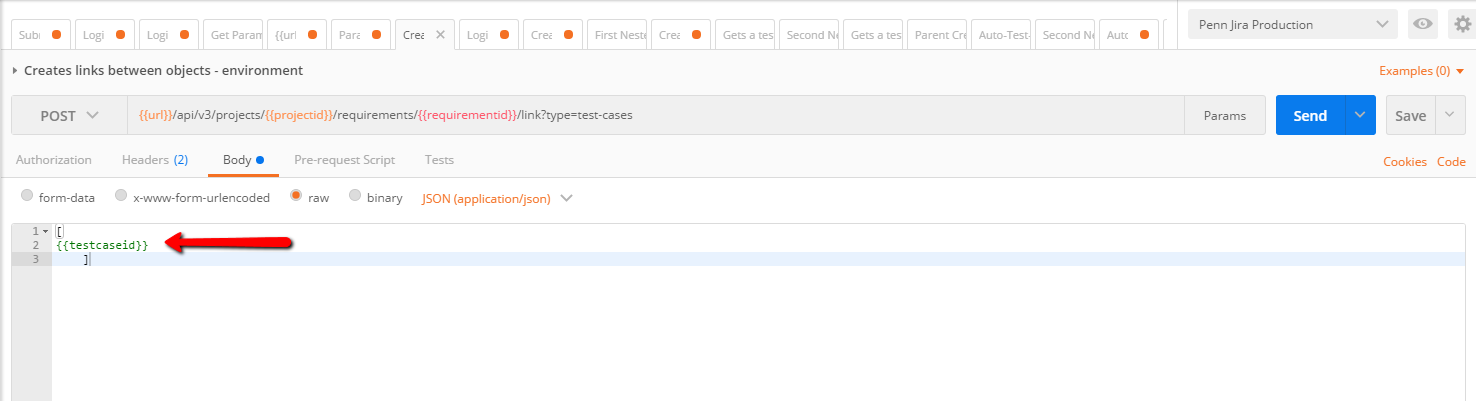Image resolution: width=1476 pixels, height=401 pixels.
Task: Close the active 'Crea' request tab
Action: pyautogui.click(x=440, y=34)
